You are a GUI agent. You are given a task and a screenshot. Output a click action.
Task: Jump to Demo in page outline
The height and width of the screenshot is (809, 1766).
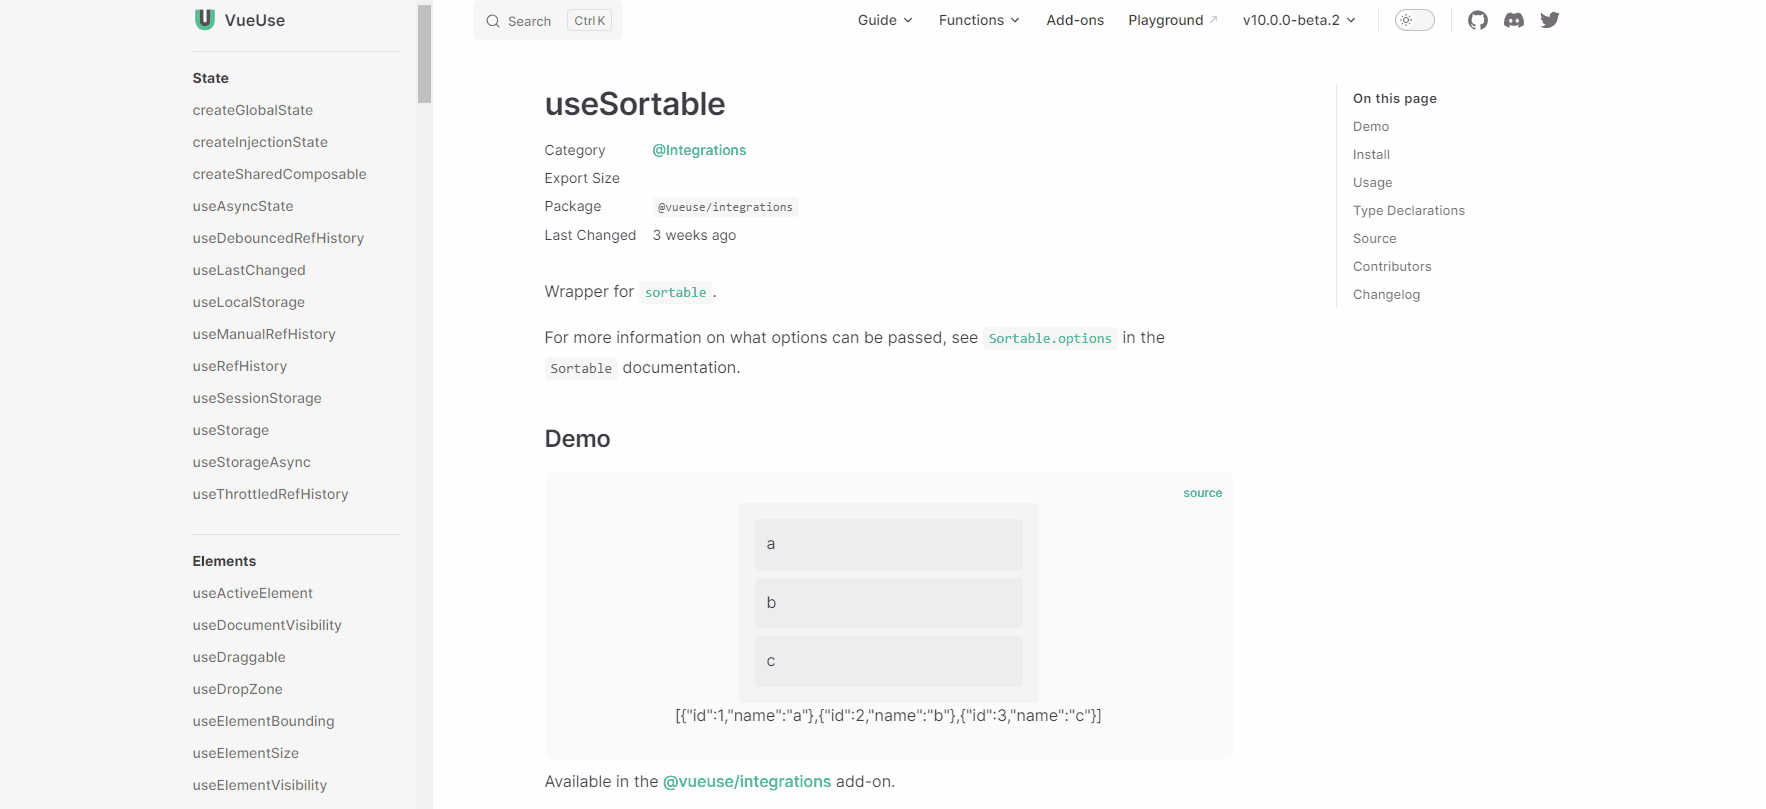(x=1371, y=126)
